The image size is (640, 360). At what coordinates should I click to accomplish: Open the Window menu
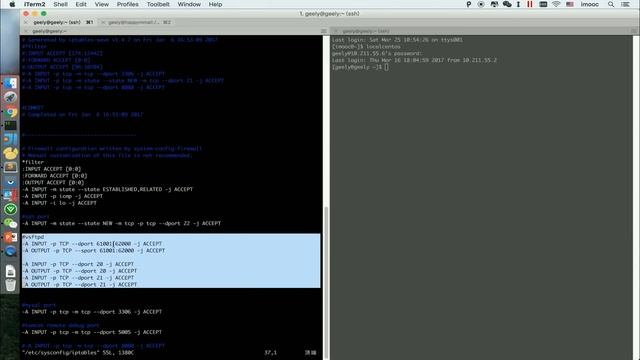pos(189,4)
